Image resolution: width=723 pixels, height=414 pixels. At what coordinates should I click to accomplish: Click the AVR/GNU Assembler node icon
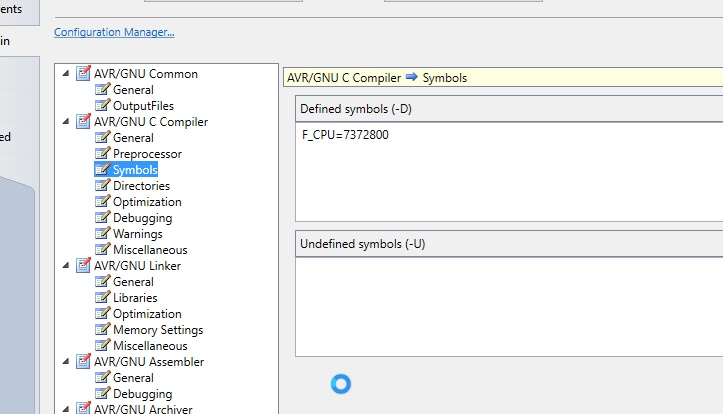[83, 362]
